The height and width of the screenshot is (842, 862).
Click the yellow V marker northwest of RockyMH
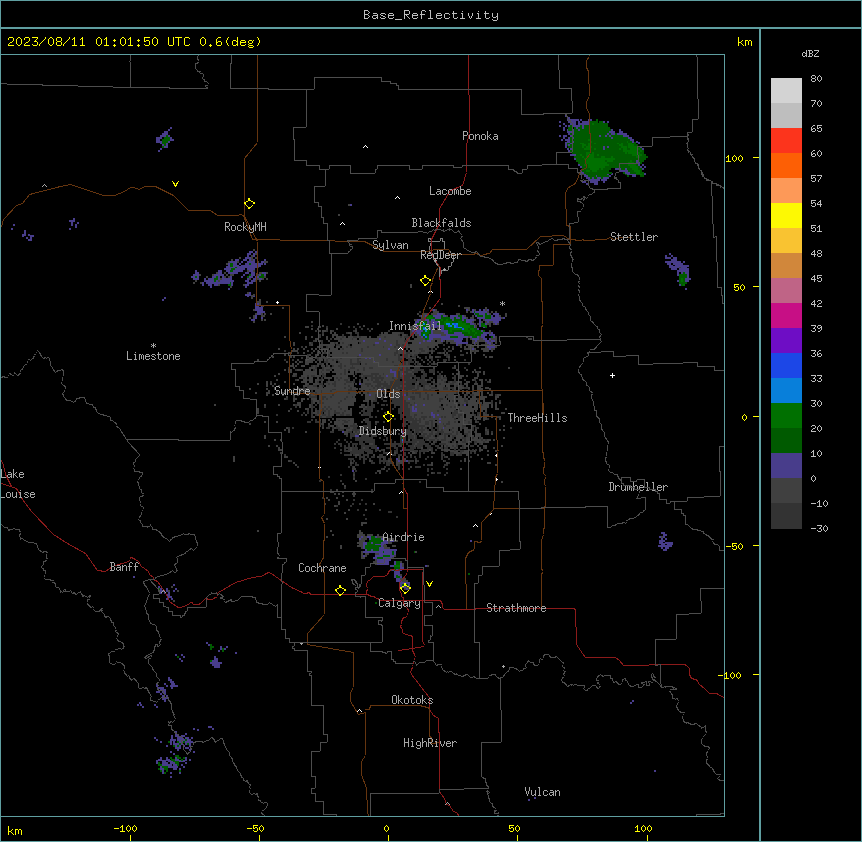[175, 184]
